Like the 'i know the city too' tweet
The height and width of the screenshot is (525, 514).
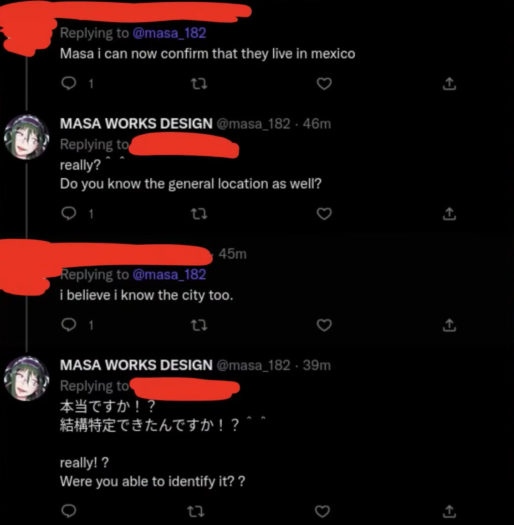[324, 325]
